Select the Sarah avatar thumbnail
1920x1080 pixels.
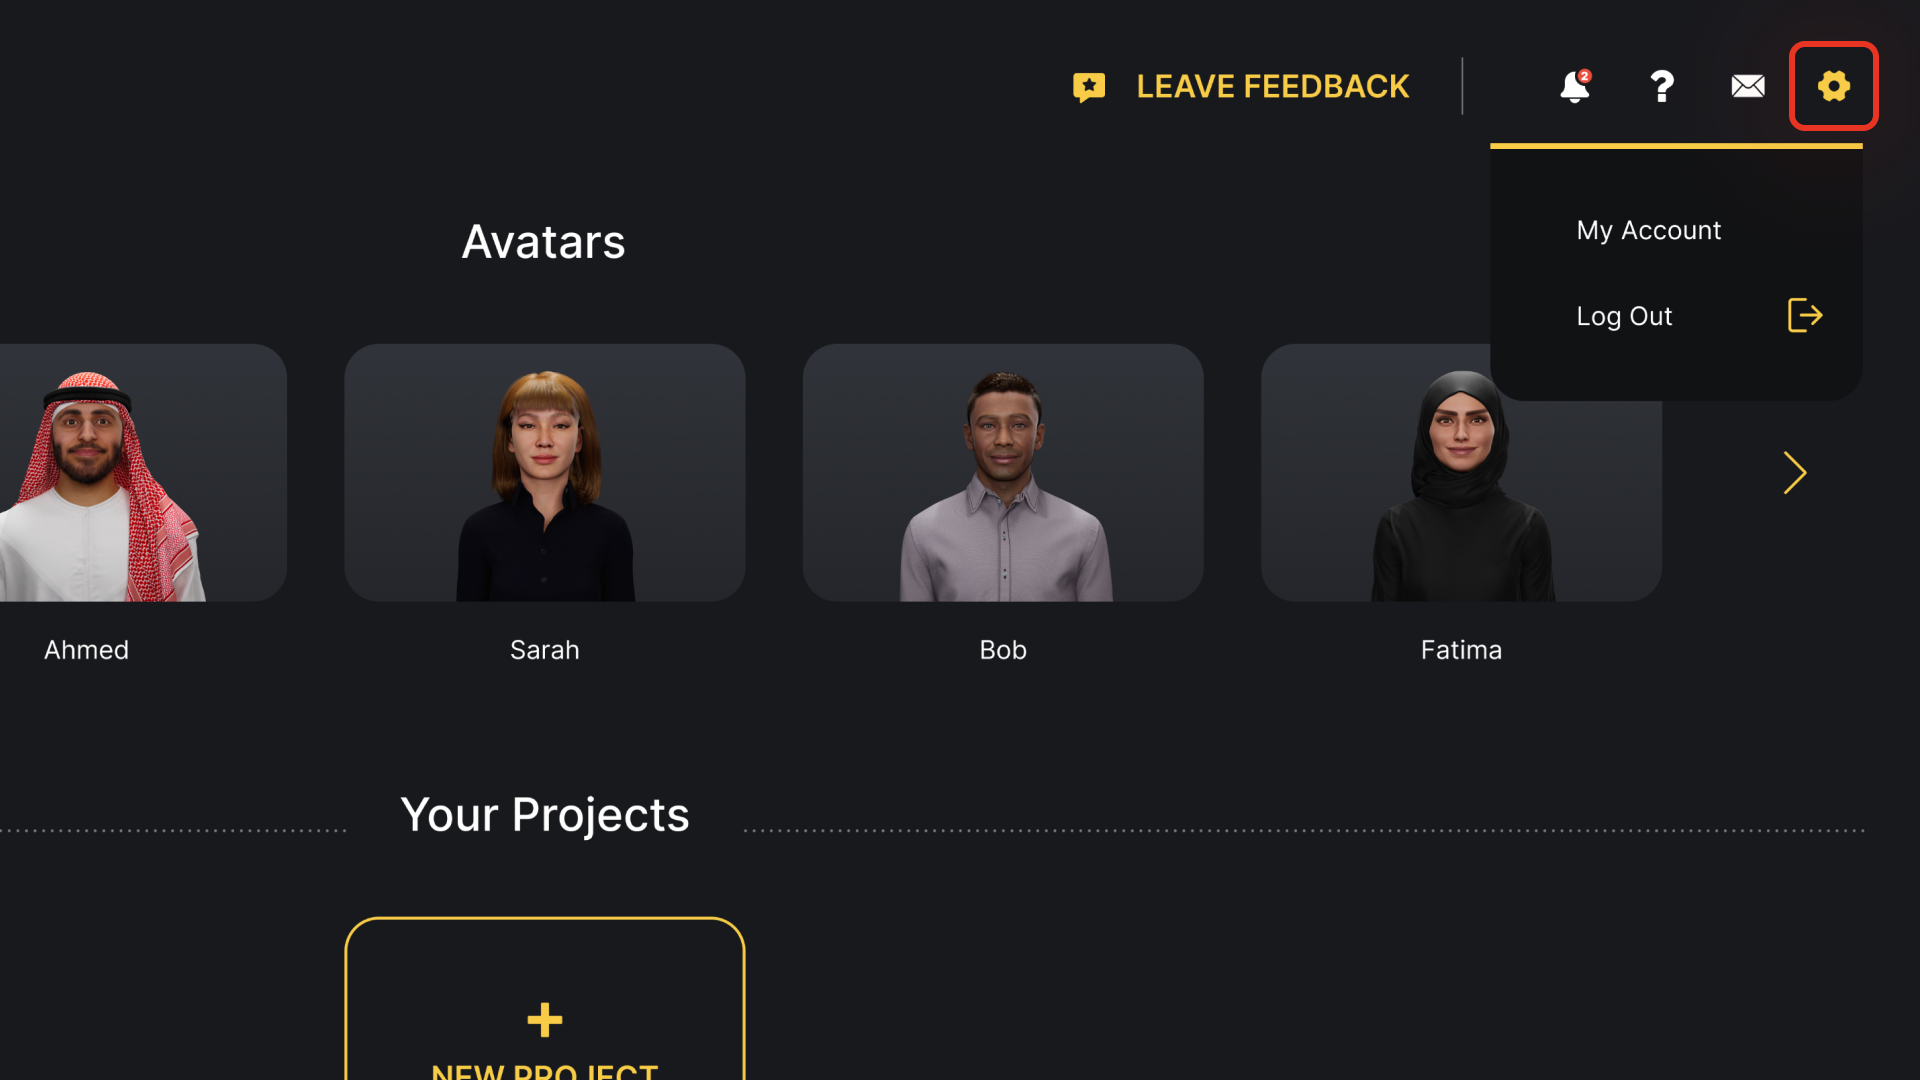pos(545,473)
